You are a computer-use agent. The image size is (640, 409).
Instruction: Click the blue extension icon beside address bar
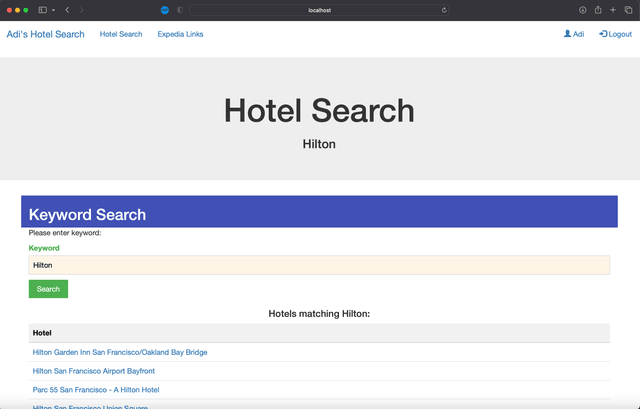(165, 10)
